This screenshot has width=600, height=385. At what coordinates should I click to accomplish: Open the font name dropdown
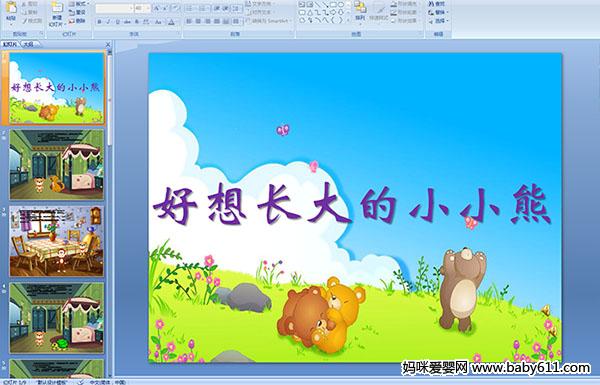pos(131,8)
